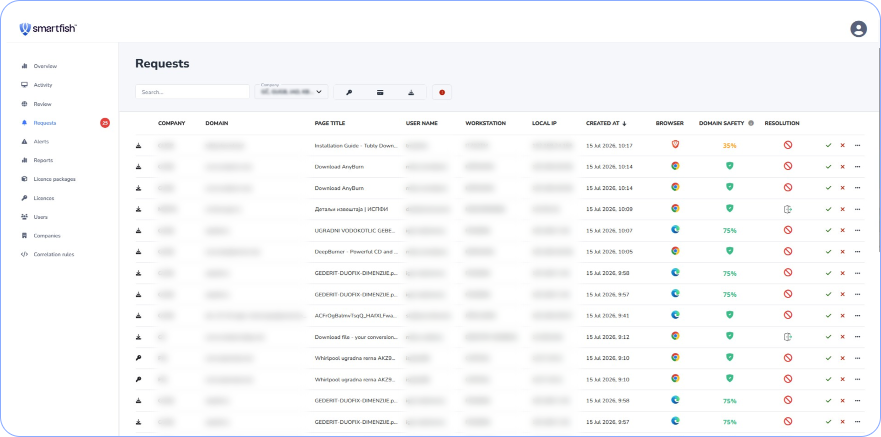Click resolution icon in Детали извештаја row

(x=788, y=209)
